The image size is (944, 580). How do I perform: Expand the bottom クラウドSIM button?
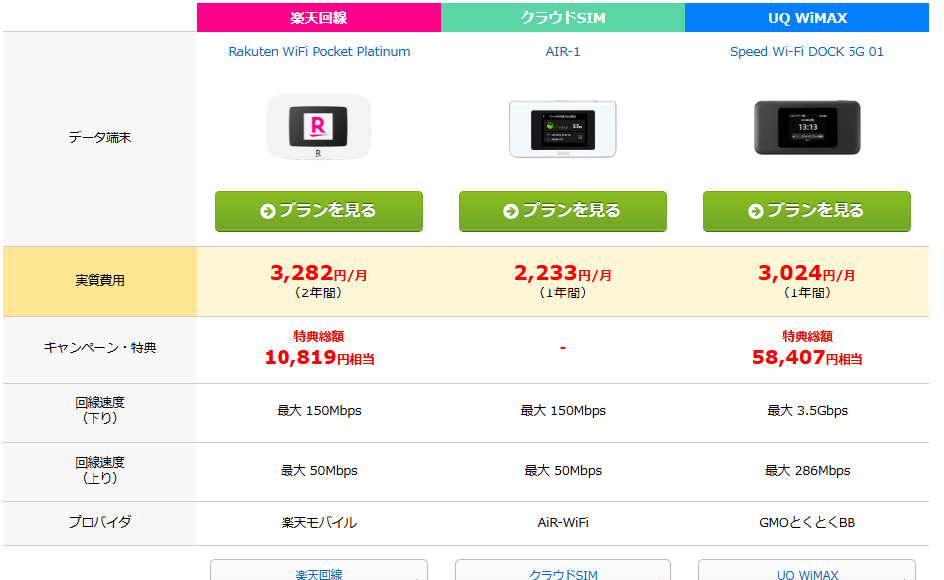pyautogui.click(x=563, y=573)
